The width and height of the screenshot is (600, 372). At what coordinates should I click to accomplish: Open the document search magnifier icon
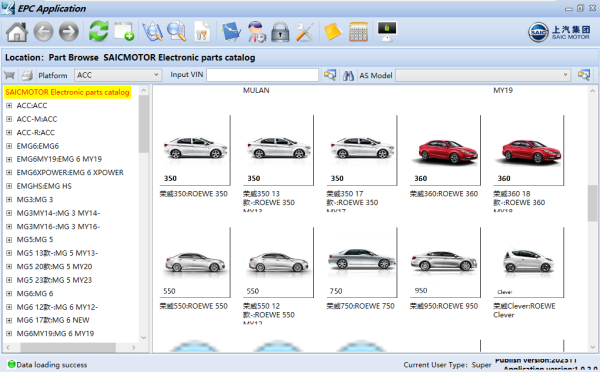tap(176, 32)
